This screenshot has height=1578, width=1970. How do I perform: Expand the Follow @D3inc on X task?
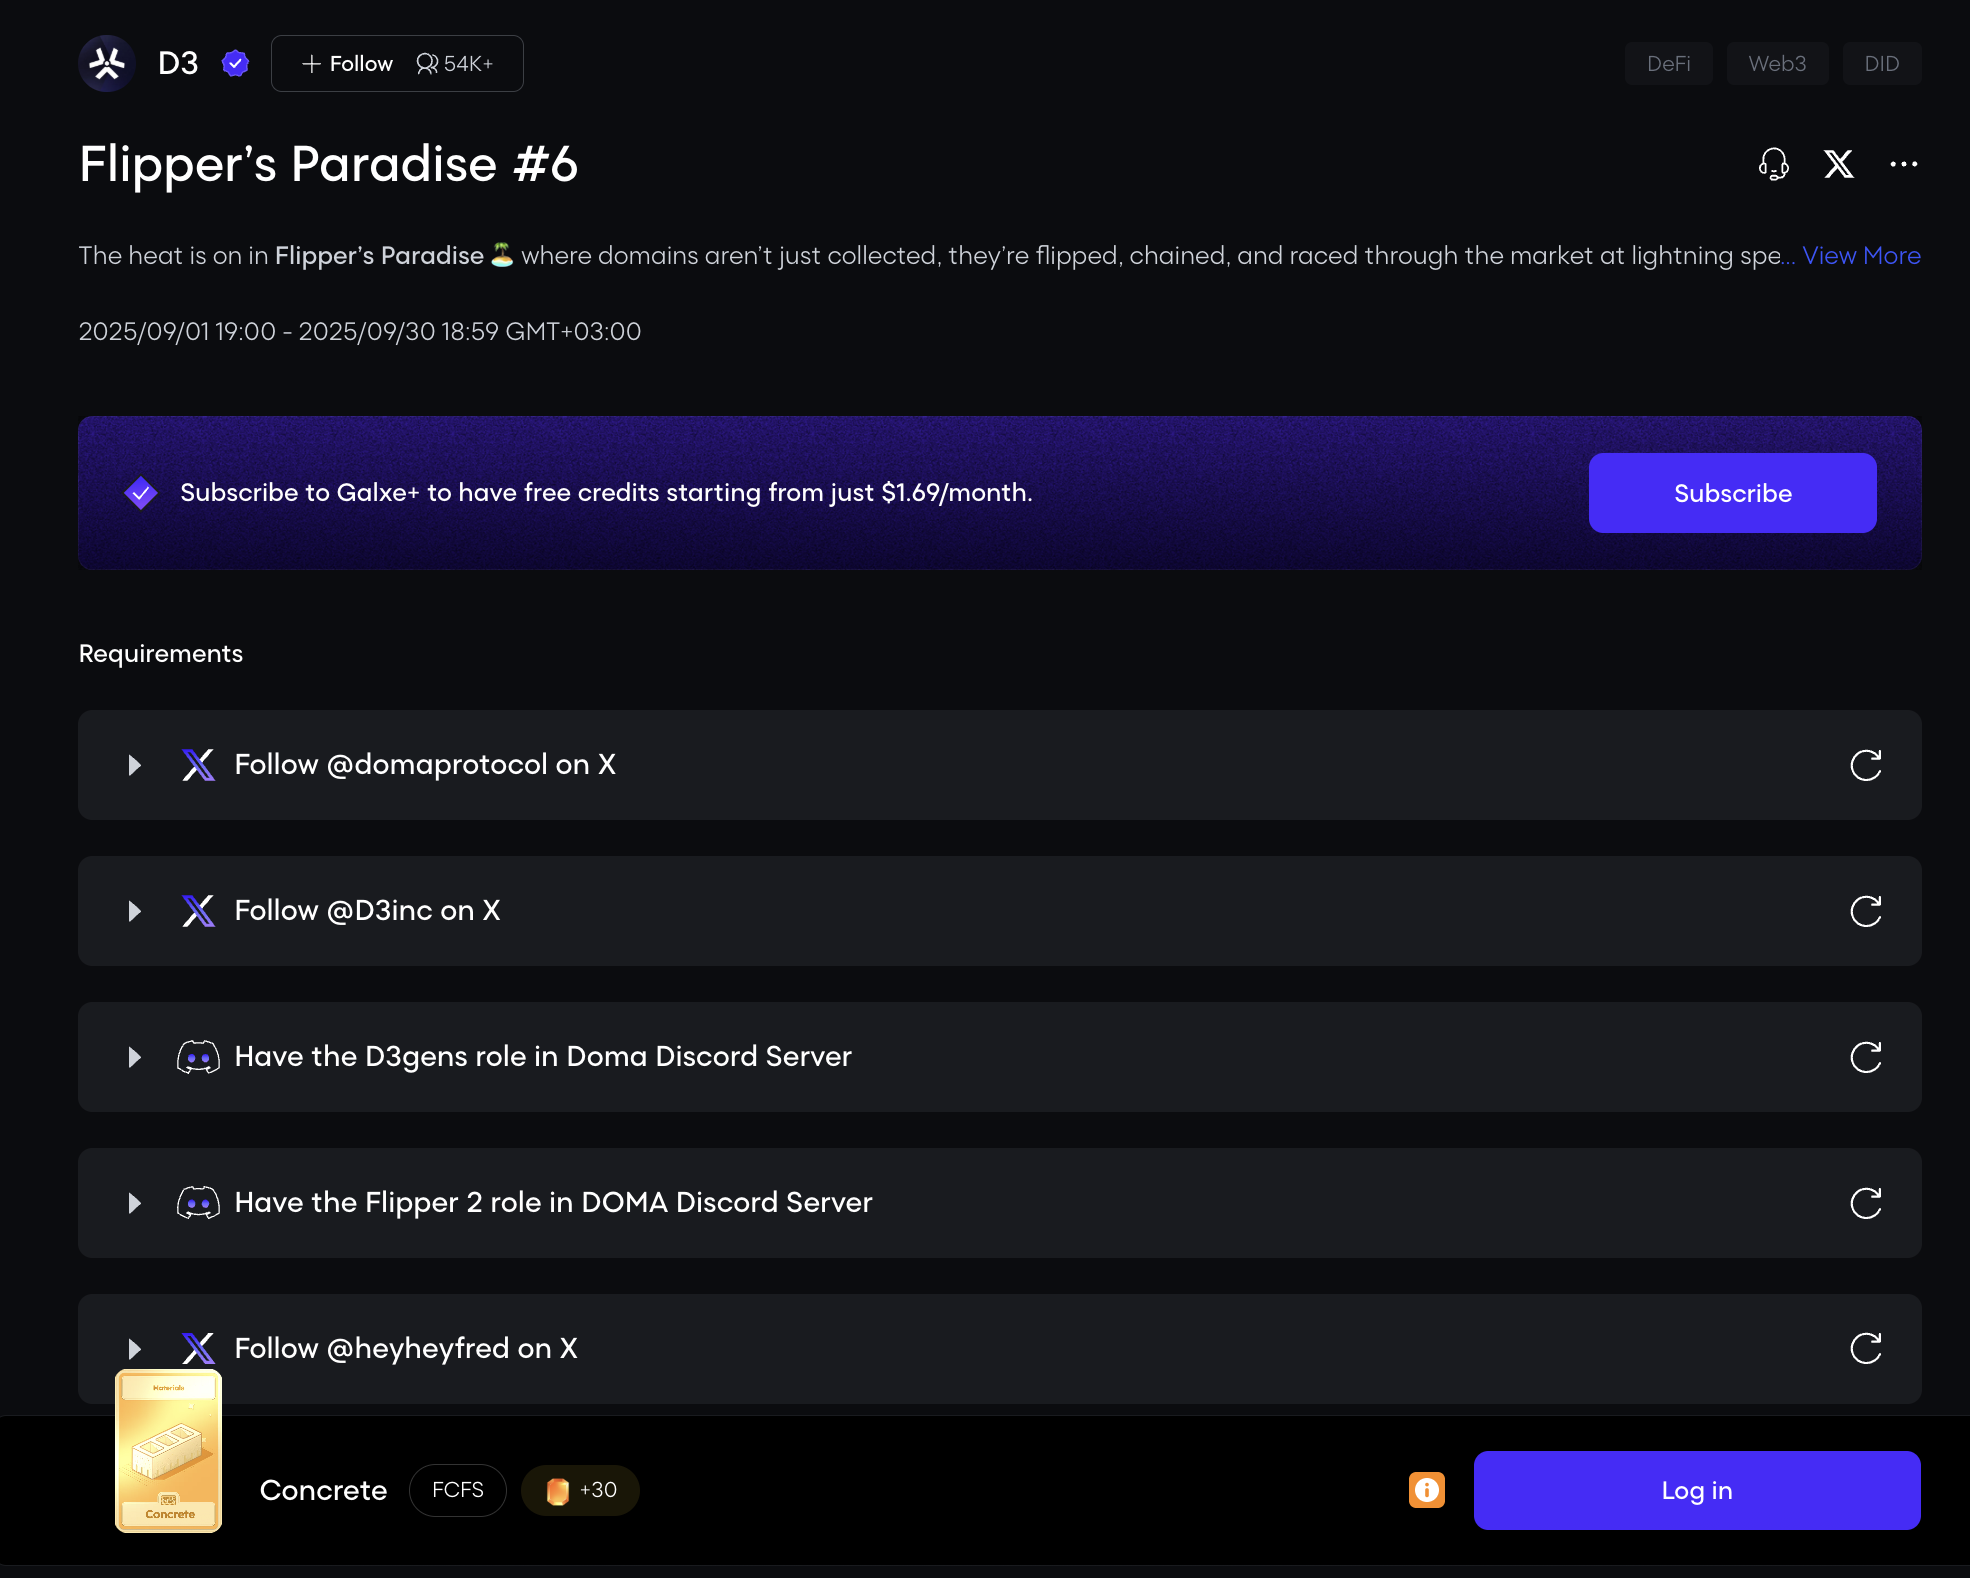point(134,911)
